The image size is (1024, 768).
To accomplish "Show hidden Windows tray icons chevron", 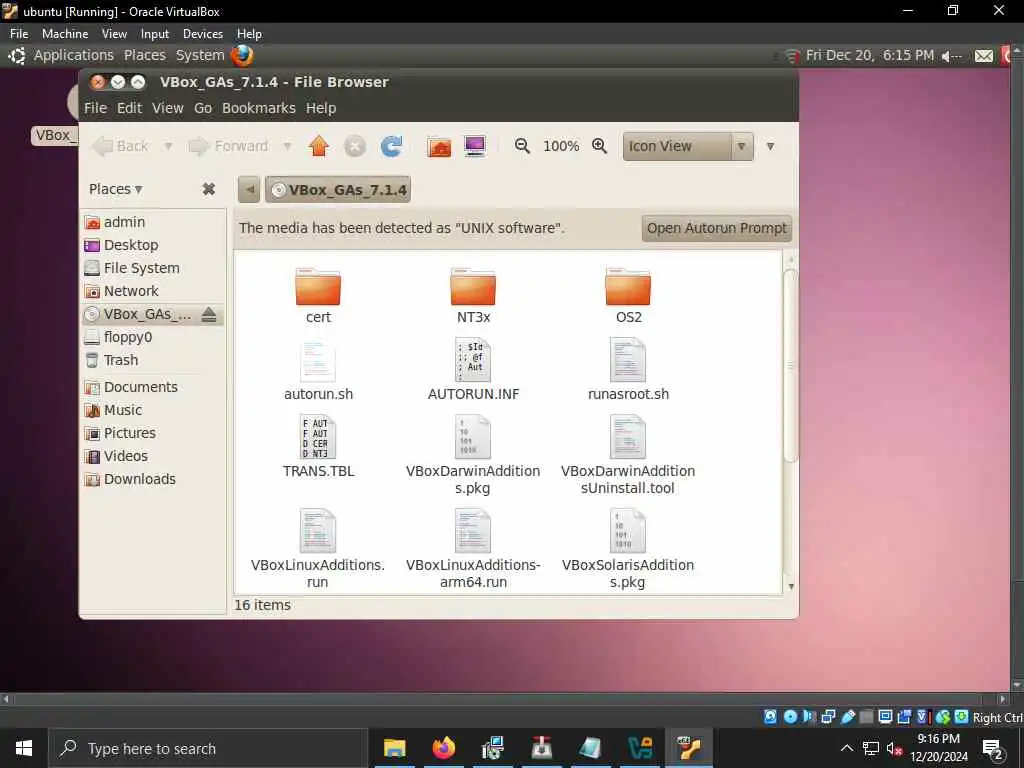I will (x=846, y=748).
